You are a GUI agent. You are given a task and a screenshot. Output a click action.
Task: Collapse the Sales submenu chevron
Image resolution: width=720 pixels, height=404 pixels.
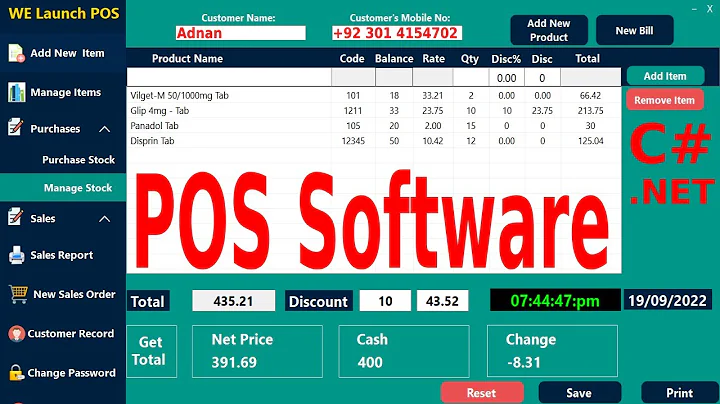[x=105, y=219]
